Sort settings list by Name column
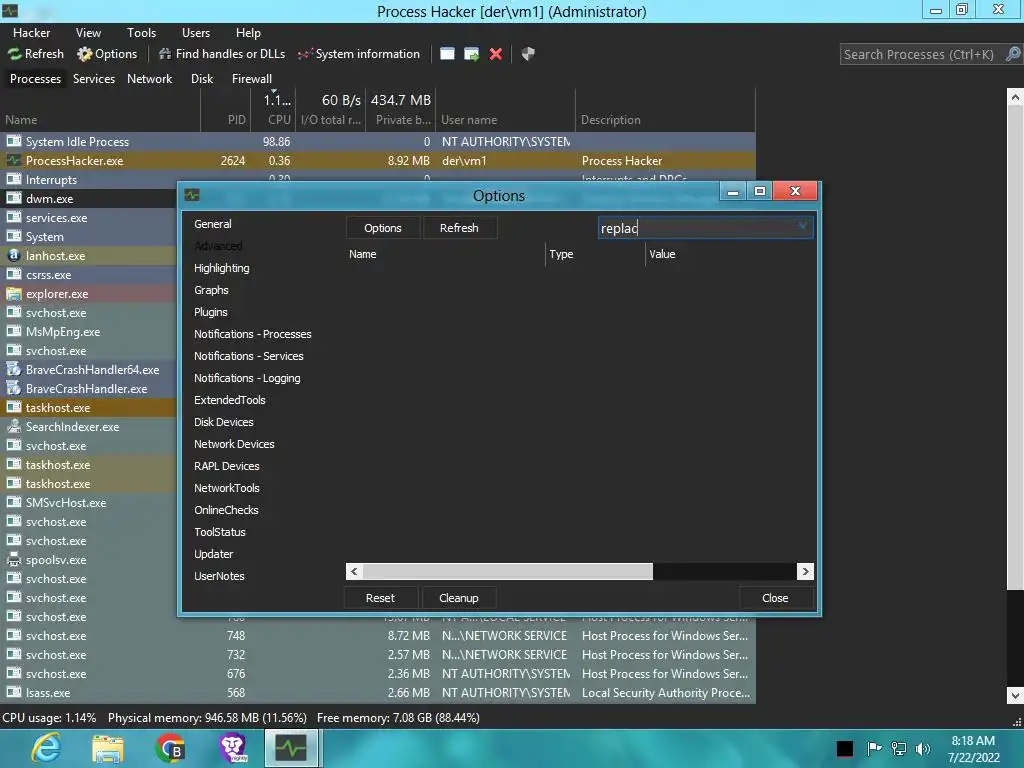 pos(445,254)
